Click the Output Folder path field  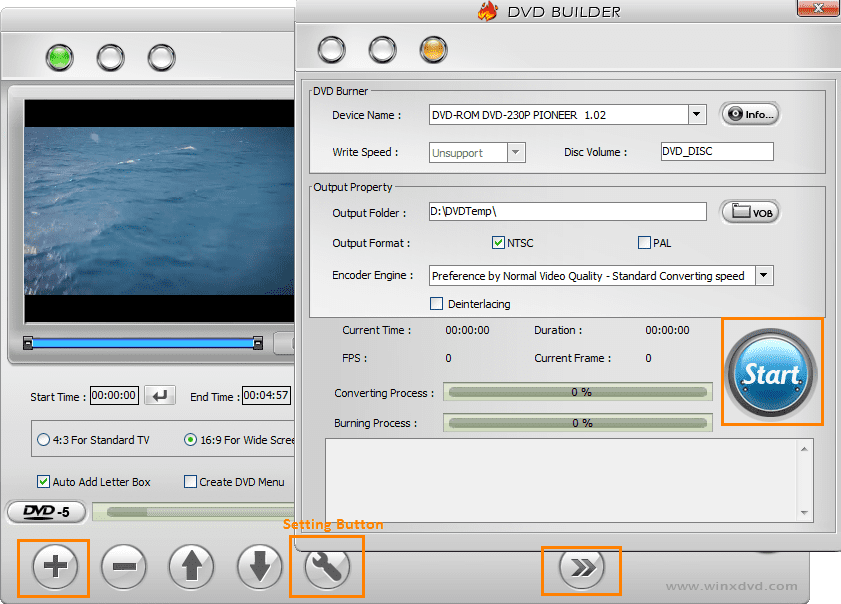tap(567, 211)
